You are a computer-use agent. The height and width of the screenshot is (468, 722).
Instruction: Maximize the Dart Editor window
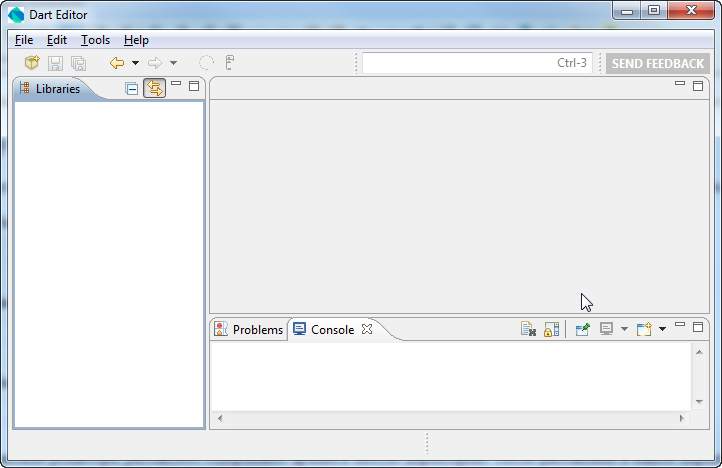[x=654, y=11]
